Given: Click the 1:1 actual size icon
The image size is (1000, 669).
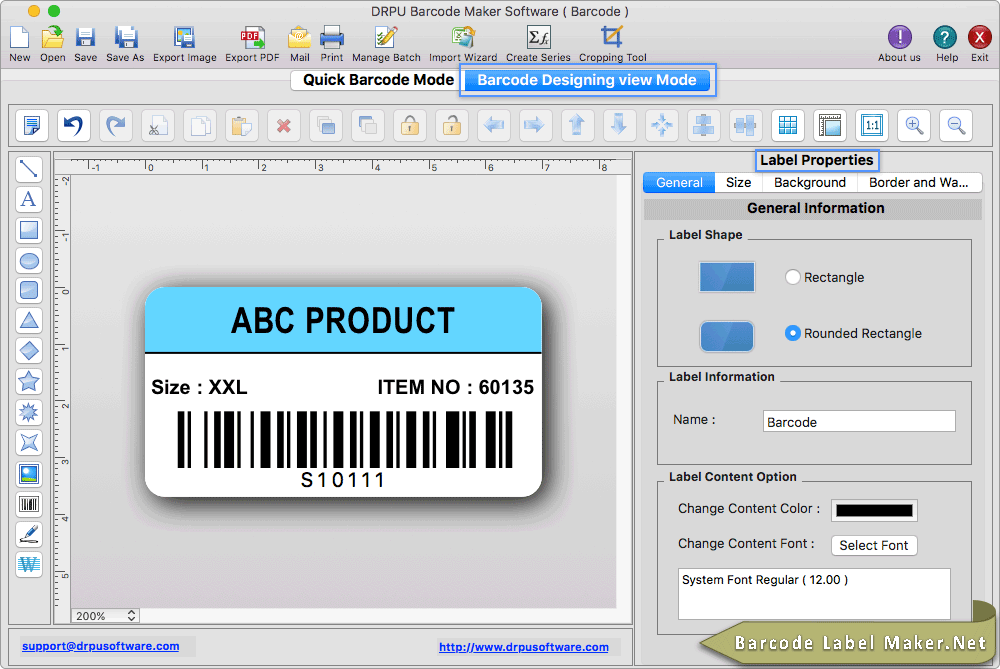Looking at the screenshot, I should 872,125.
